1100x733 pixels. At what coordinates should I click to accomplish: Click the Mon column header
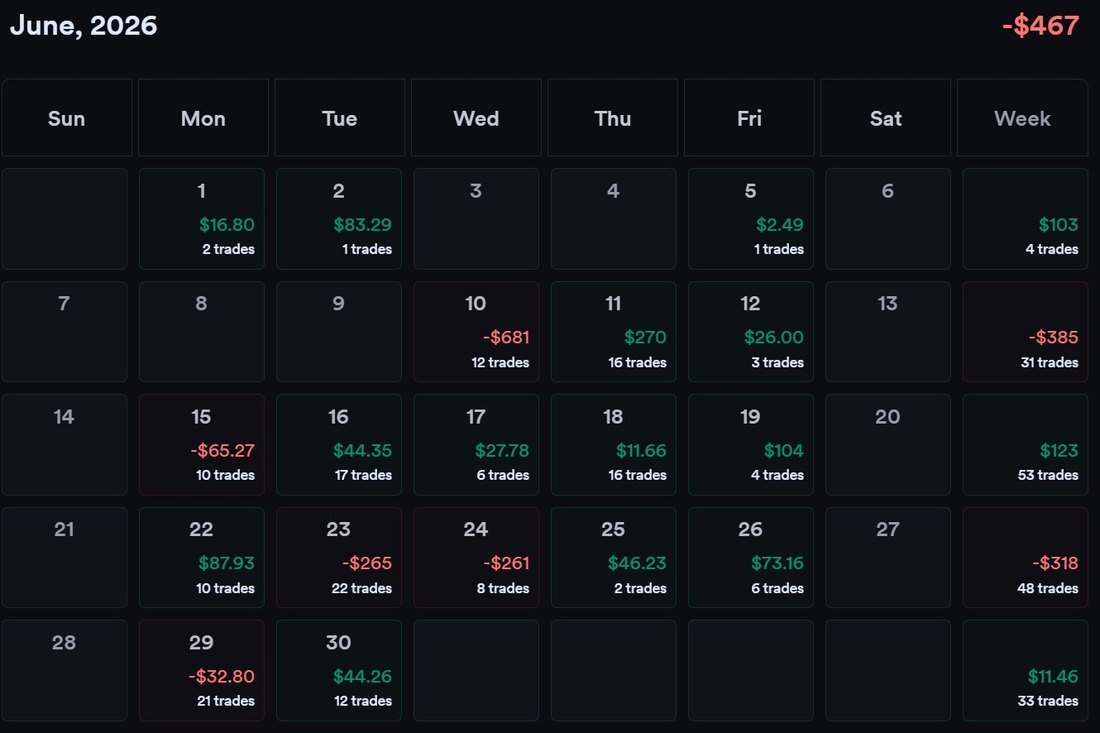click(203, 118)
